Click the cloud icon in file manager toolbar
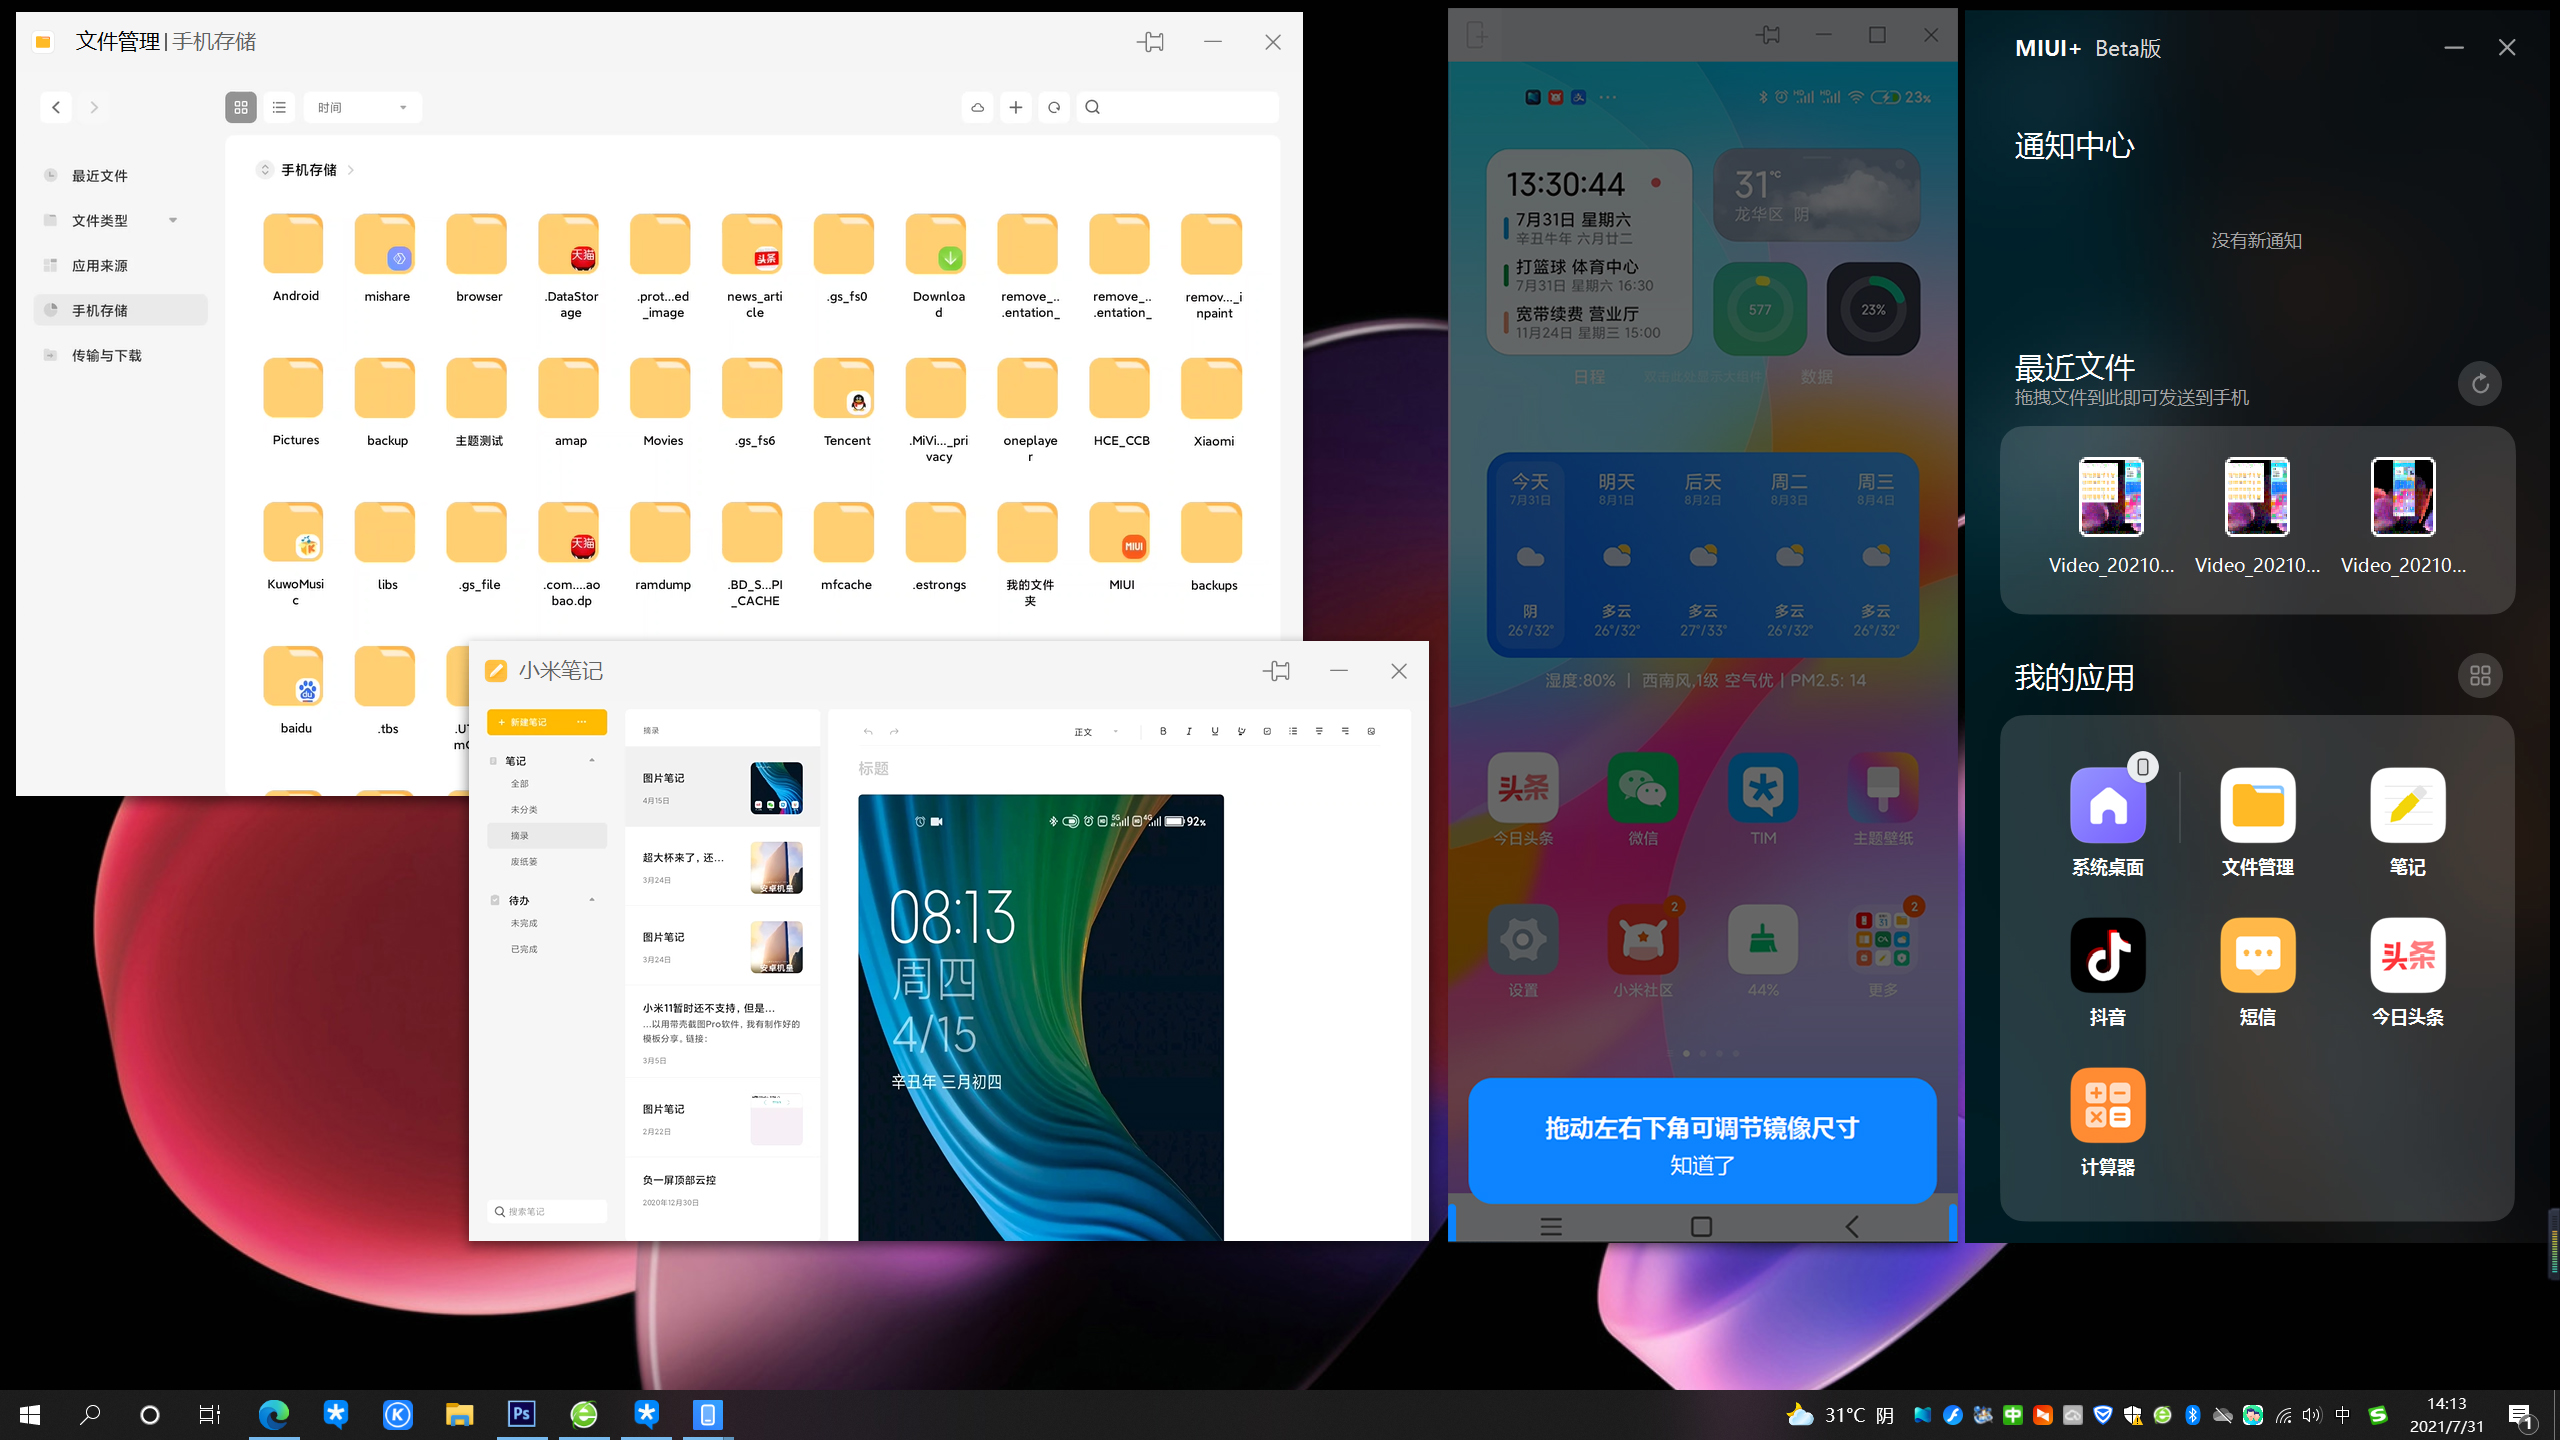2560x1440 pixels. (977, 107)
